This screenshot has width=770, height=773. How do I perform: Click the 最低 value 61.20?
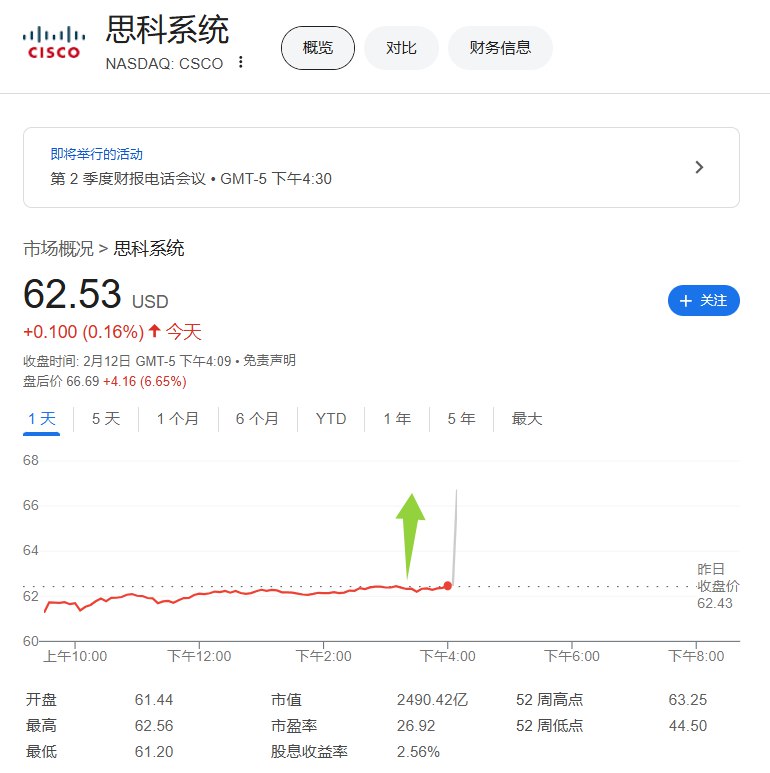[154, 752]
